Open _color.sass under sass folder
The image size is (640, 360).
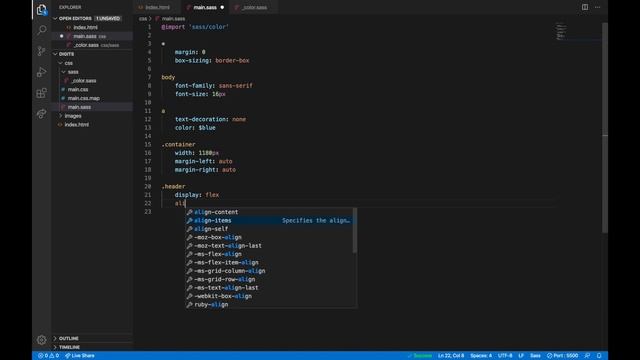click(84, 80)
